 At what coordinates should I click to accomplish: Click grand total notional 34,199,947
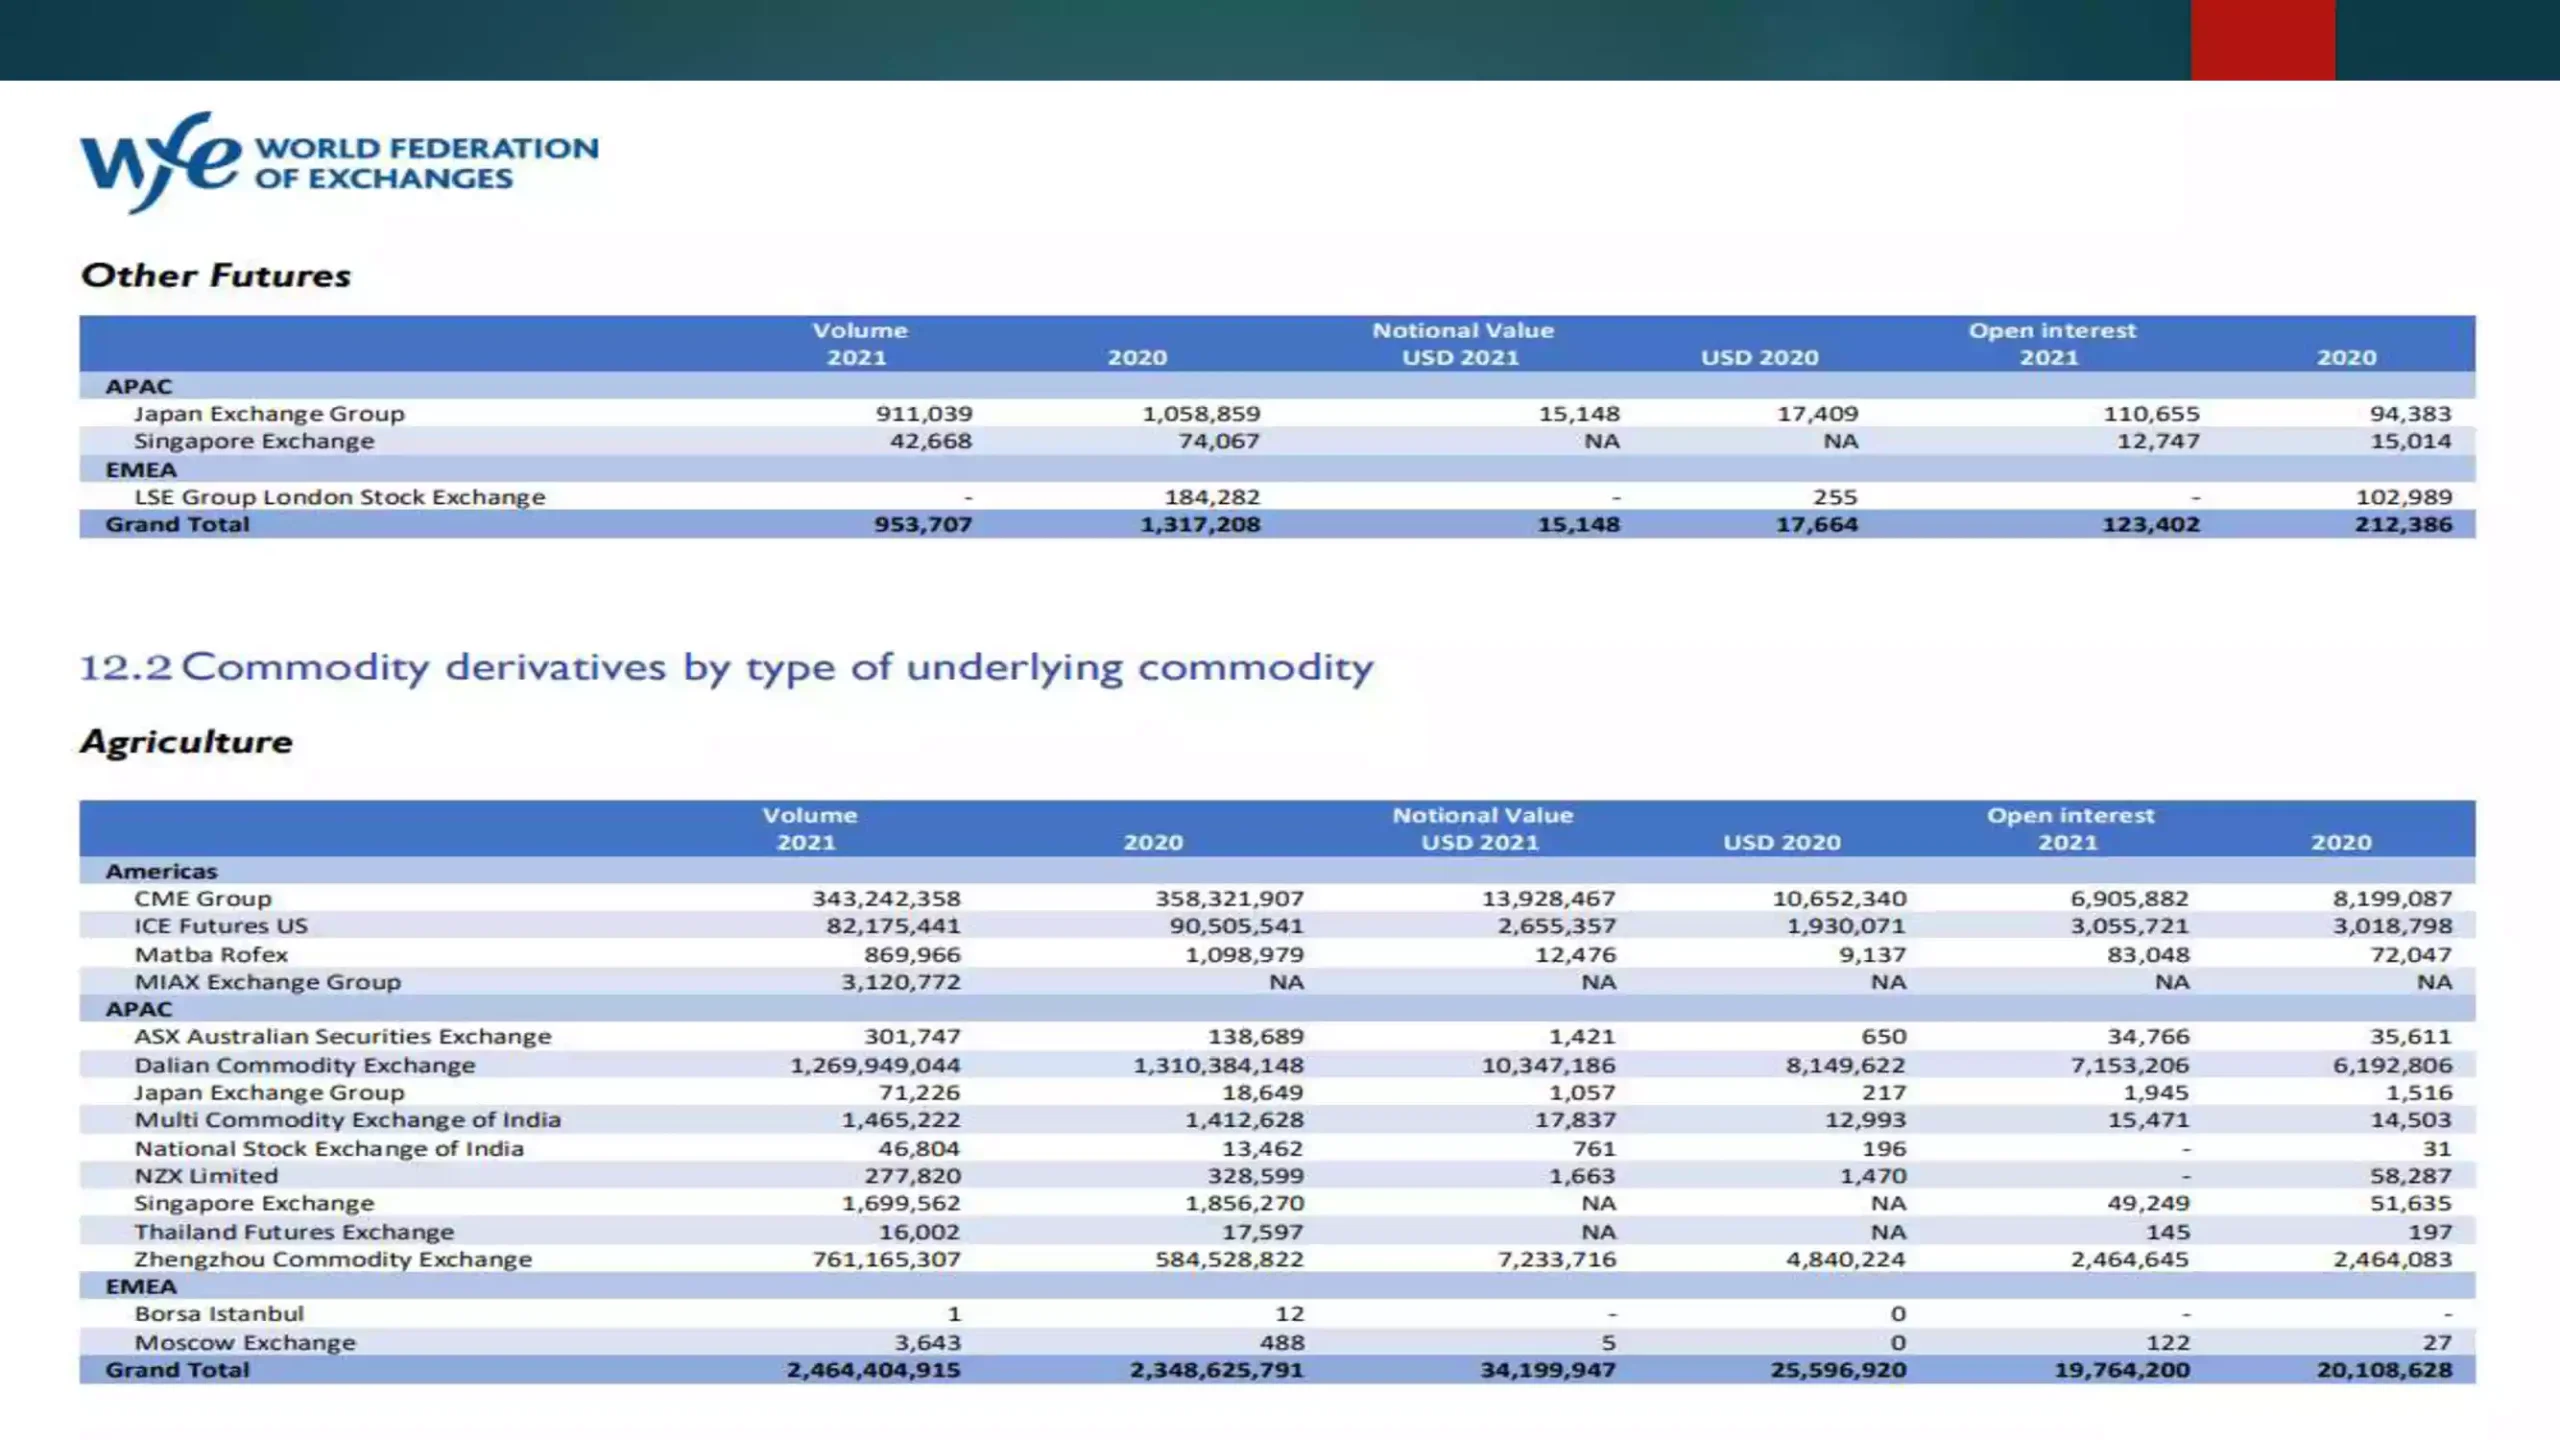tap(1548, 1370)
